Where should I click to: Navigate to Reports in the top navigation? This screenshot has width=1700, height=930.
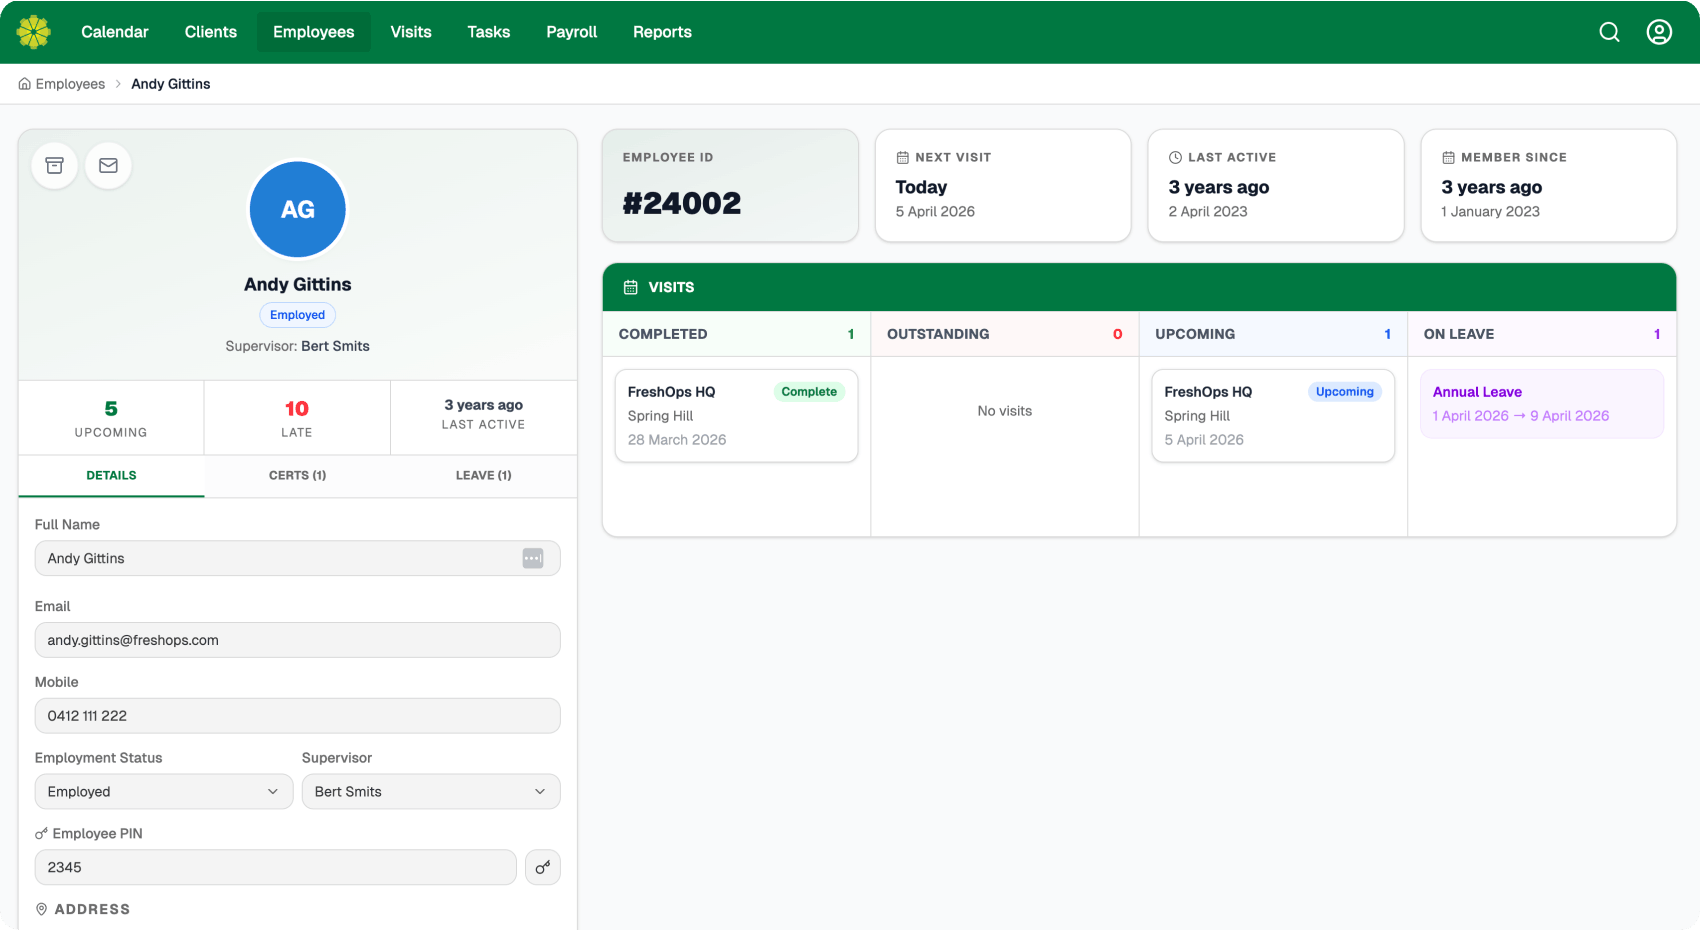(662, 31)
